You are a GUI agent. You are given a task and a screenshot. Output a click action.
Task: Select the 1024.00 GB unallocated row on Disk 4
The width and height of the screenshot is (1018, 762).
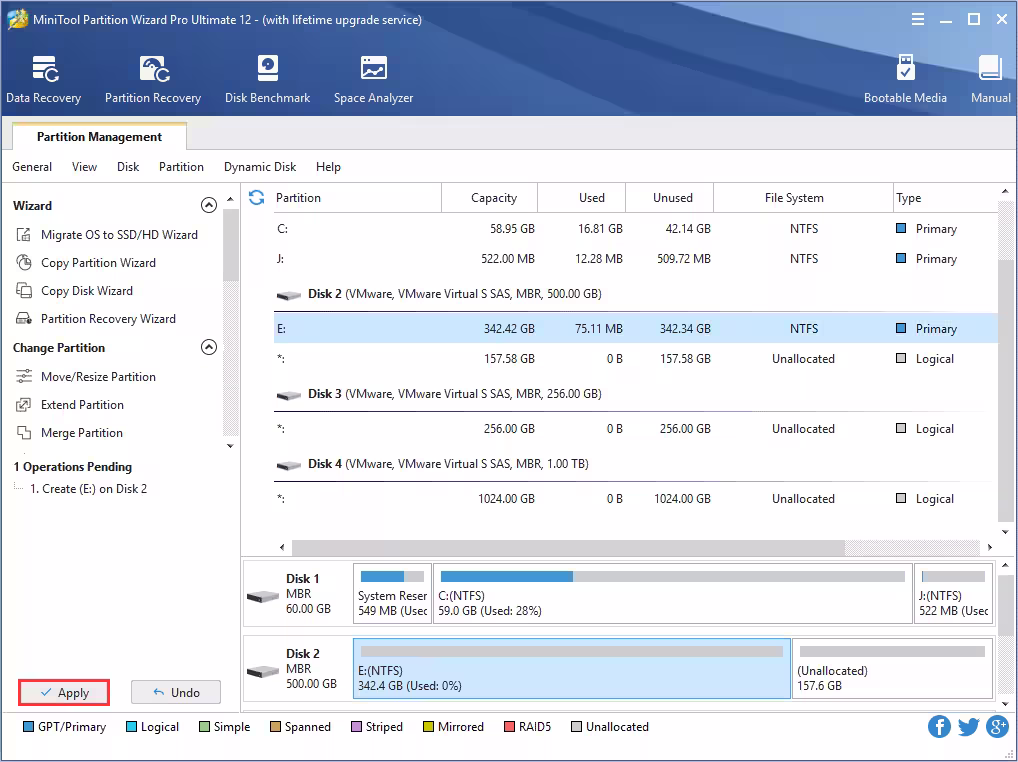click(x=636, y=498)
